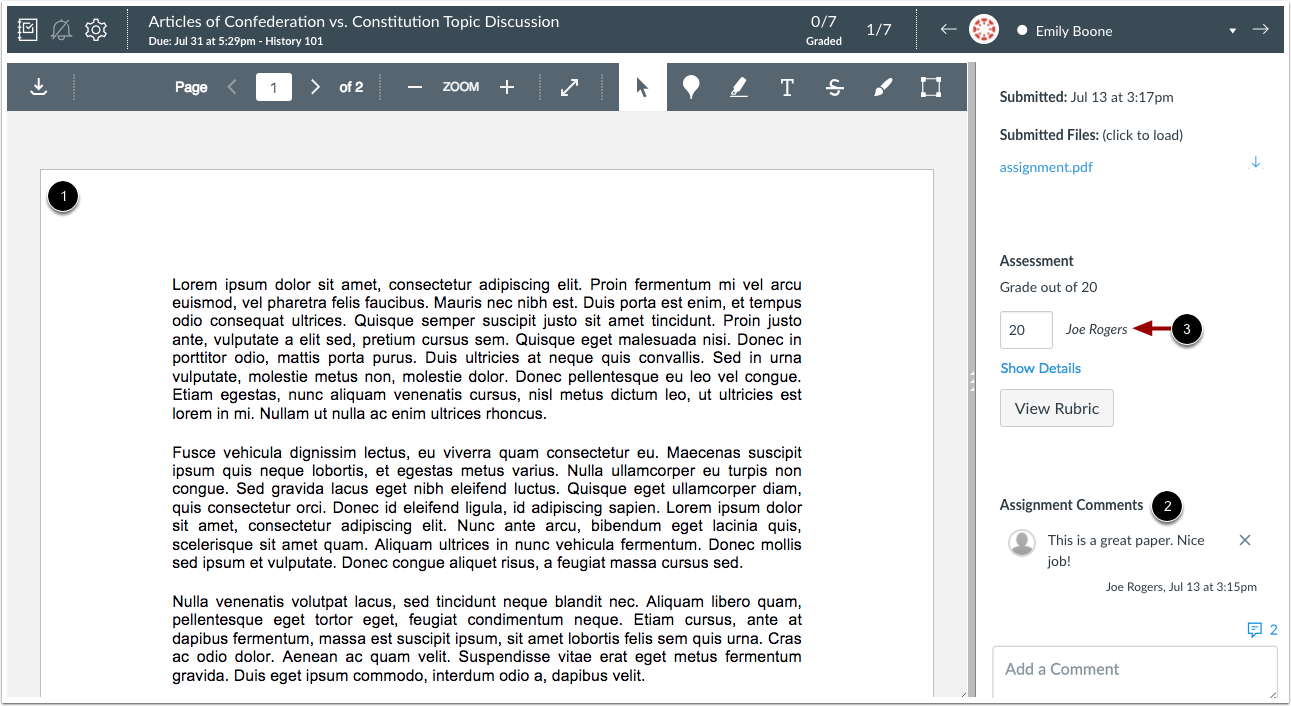Click the 'of 2' page total
Image resolution: width=1291 pixels, height=706 pixels.
tap(351, 87)
